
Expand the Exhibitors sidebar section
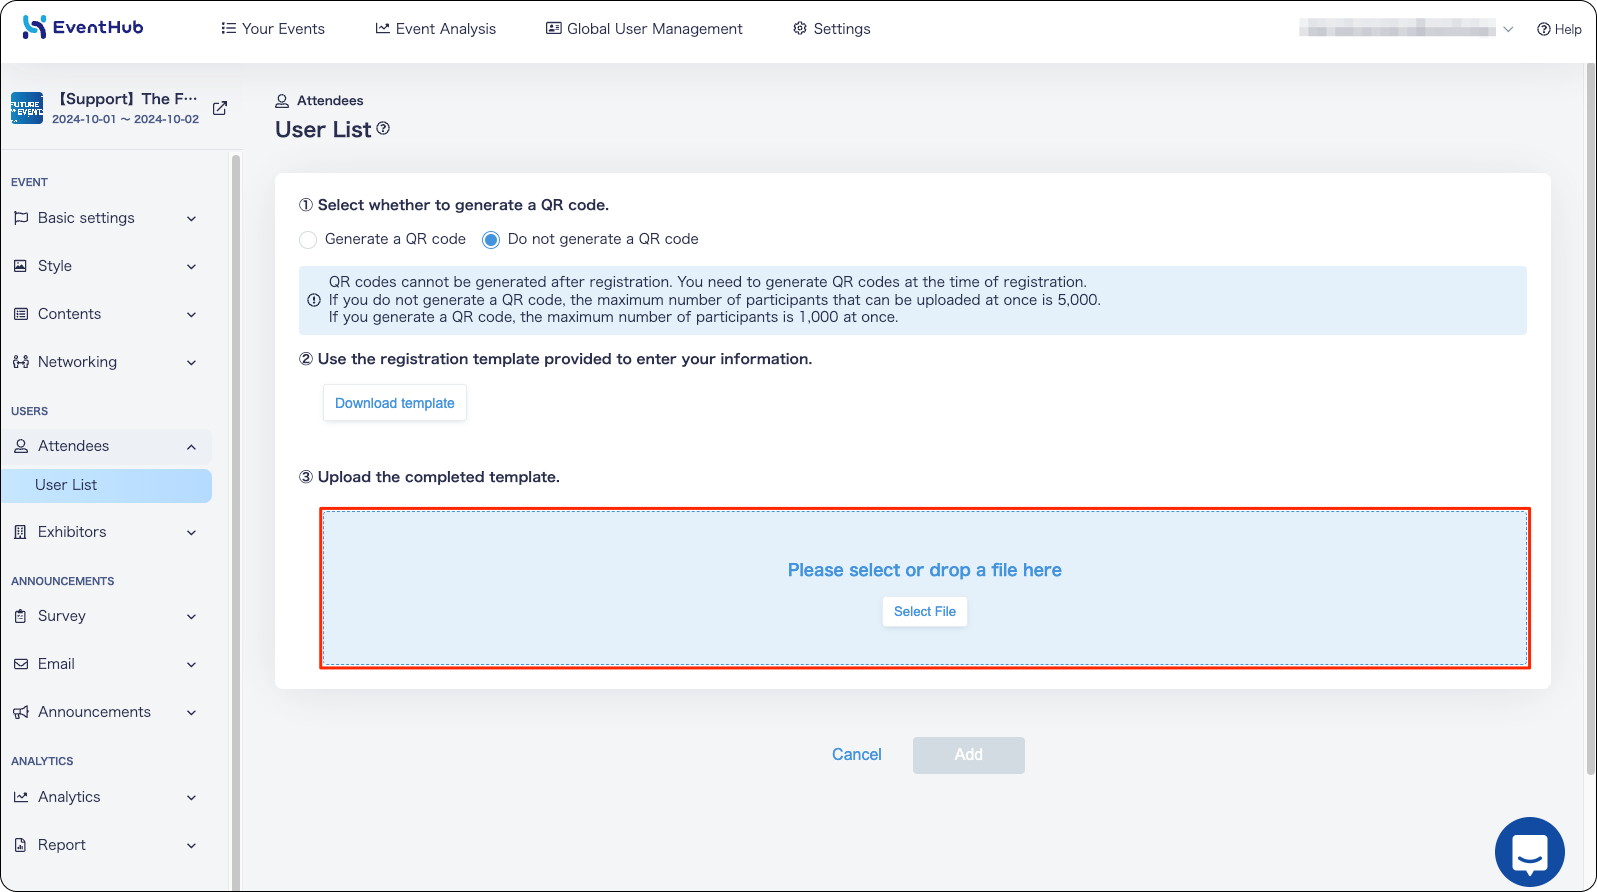106,532
